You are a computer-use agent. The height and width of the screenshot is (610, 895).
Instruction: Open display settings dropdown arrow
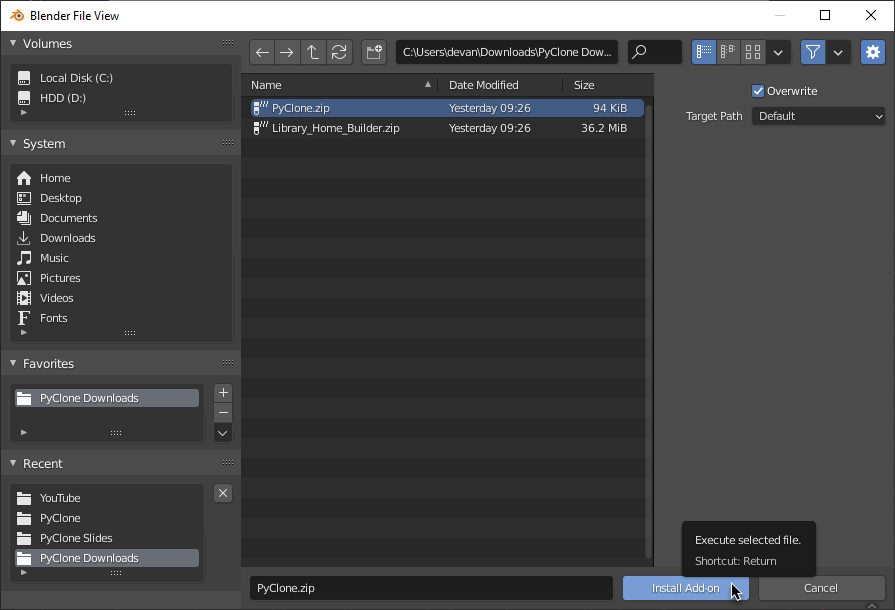(x=779, y=52)
